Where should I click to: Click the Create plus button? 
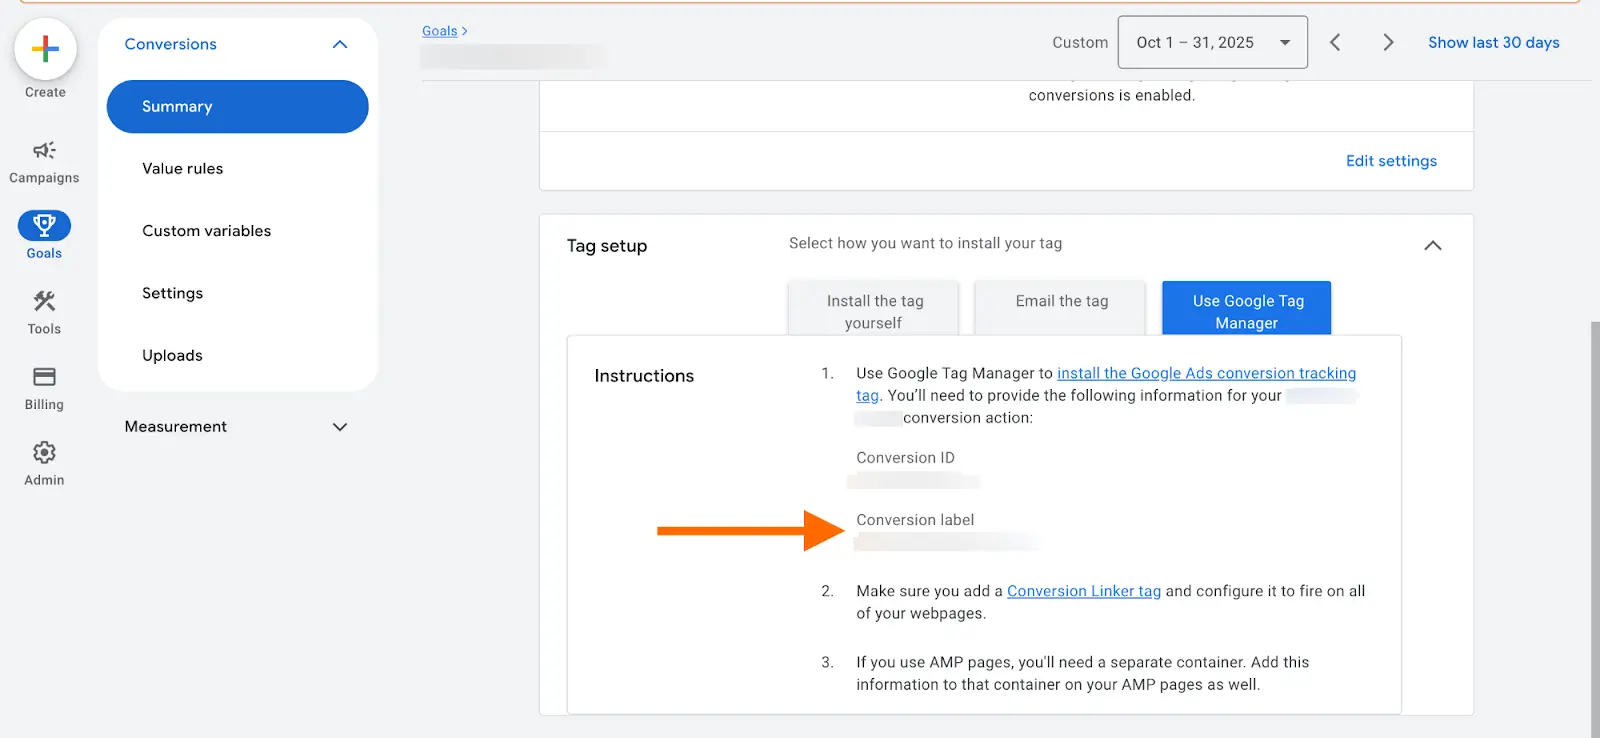click(45, 49)
